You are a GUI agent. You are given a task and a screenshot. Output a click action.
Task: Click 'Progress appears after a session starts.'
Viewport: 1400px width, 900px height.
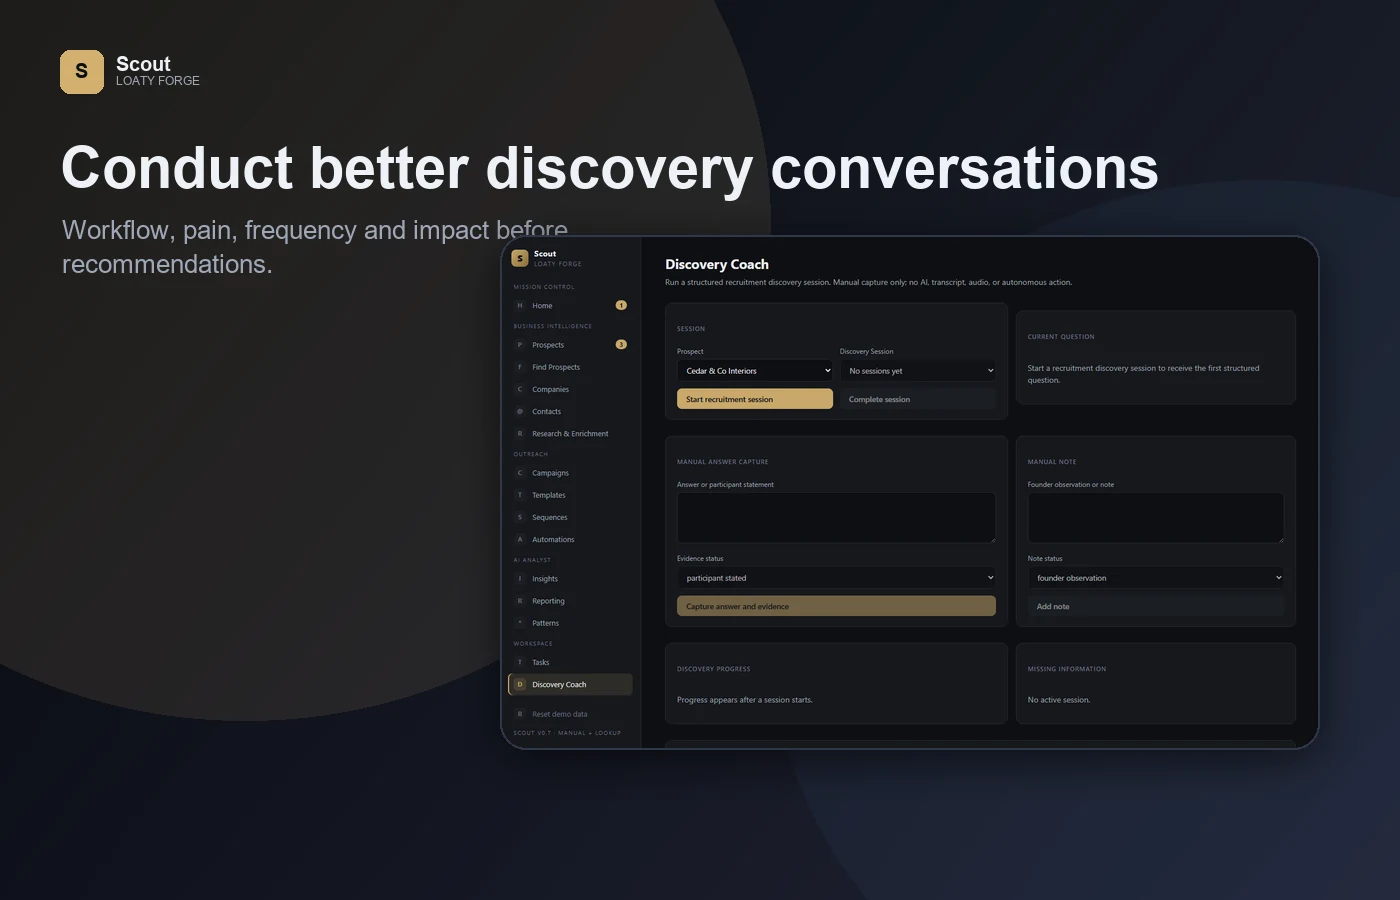click(745, 700)
